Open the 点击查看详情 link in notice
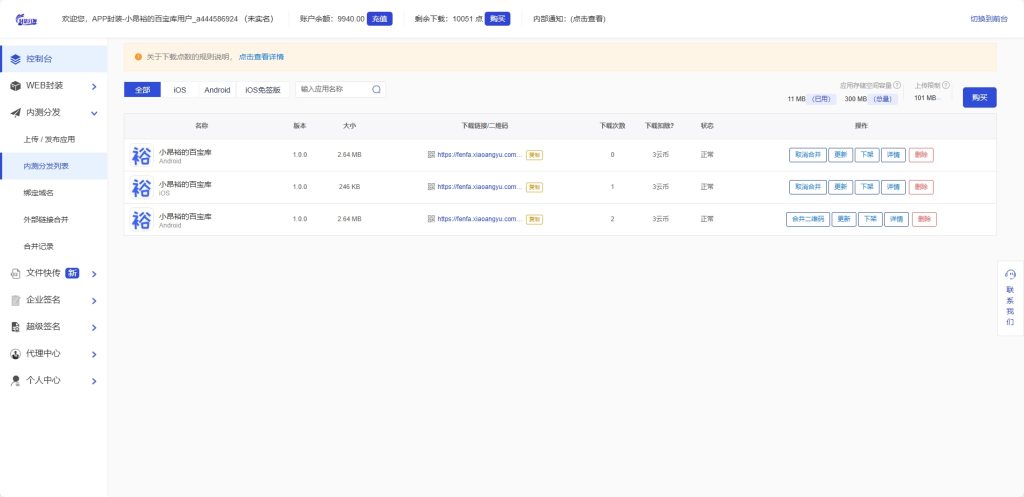 [261, 57]
